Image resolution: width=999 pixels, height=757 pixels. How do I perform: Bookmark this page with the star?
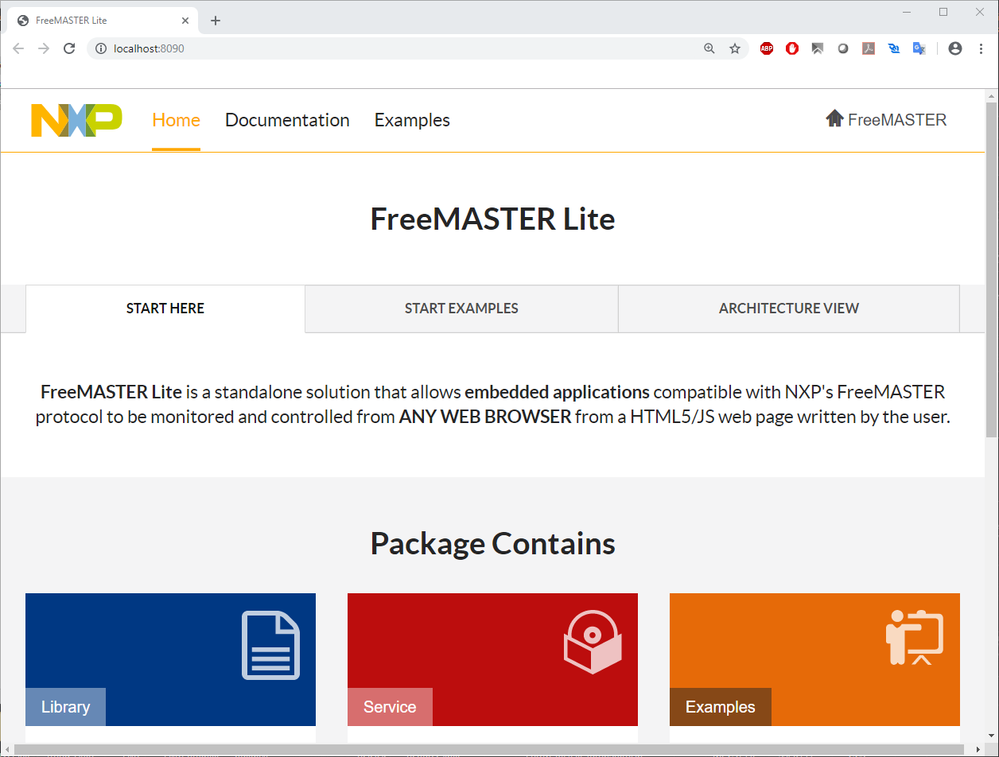coord(735,48)
